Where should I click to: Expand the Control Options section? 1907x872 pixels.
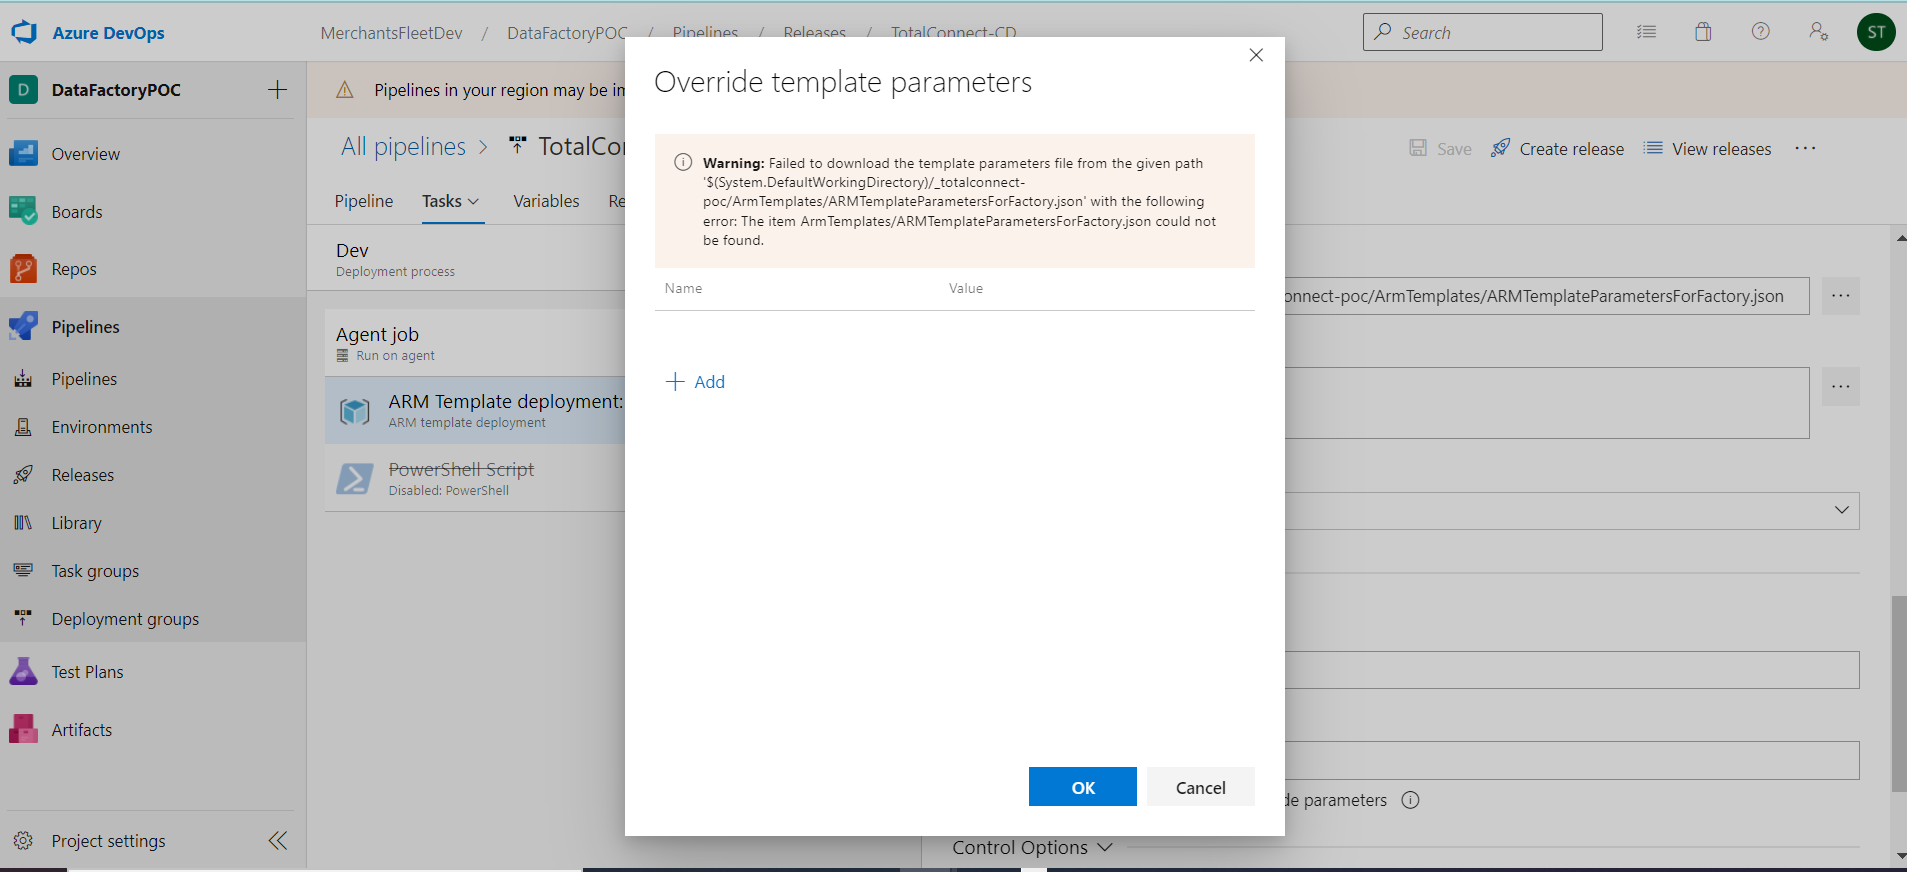click(1032, 847)
